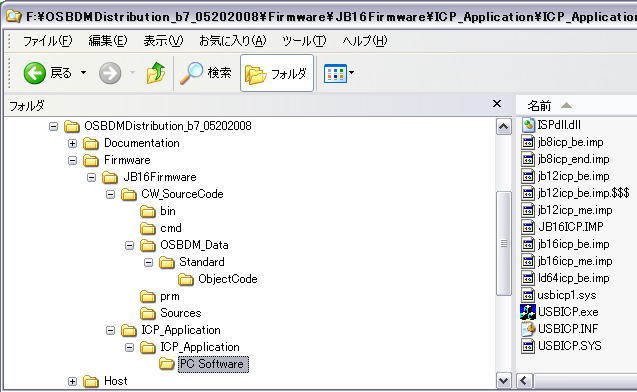Screen dimensions: 637x392
Task: Open the ツール(T) menu
Action: 304,41
